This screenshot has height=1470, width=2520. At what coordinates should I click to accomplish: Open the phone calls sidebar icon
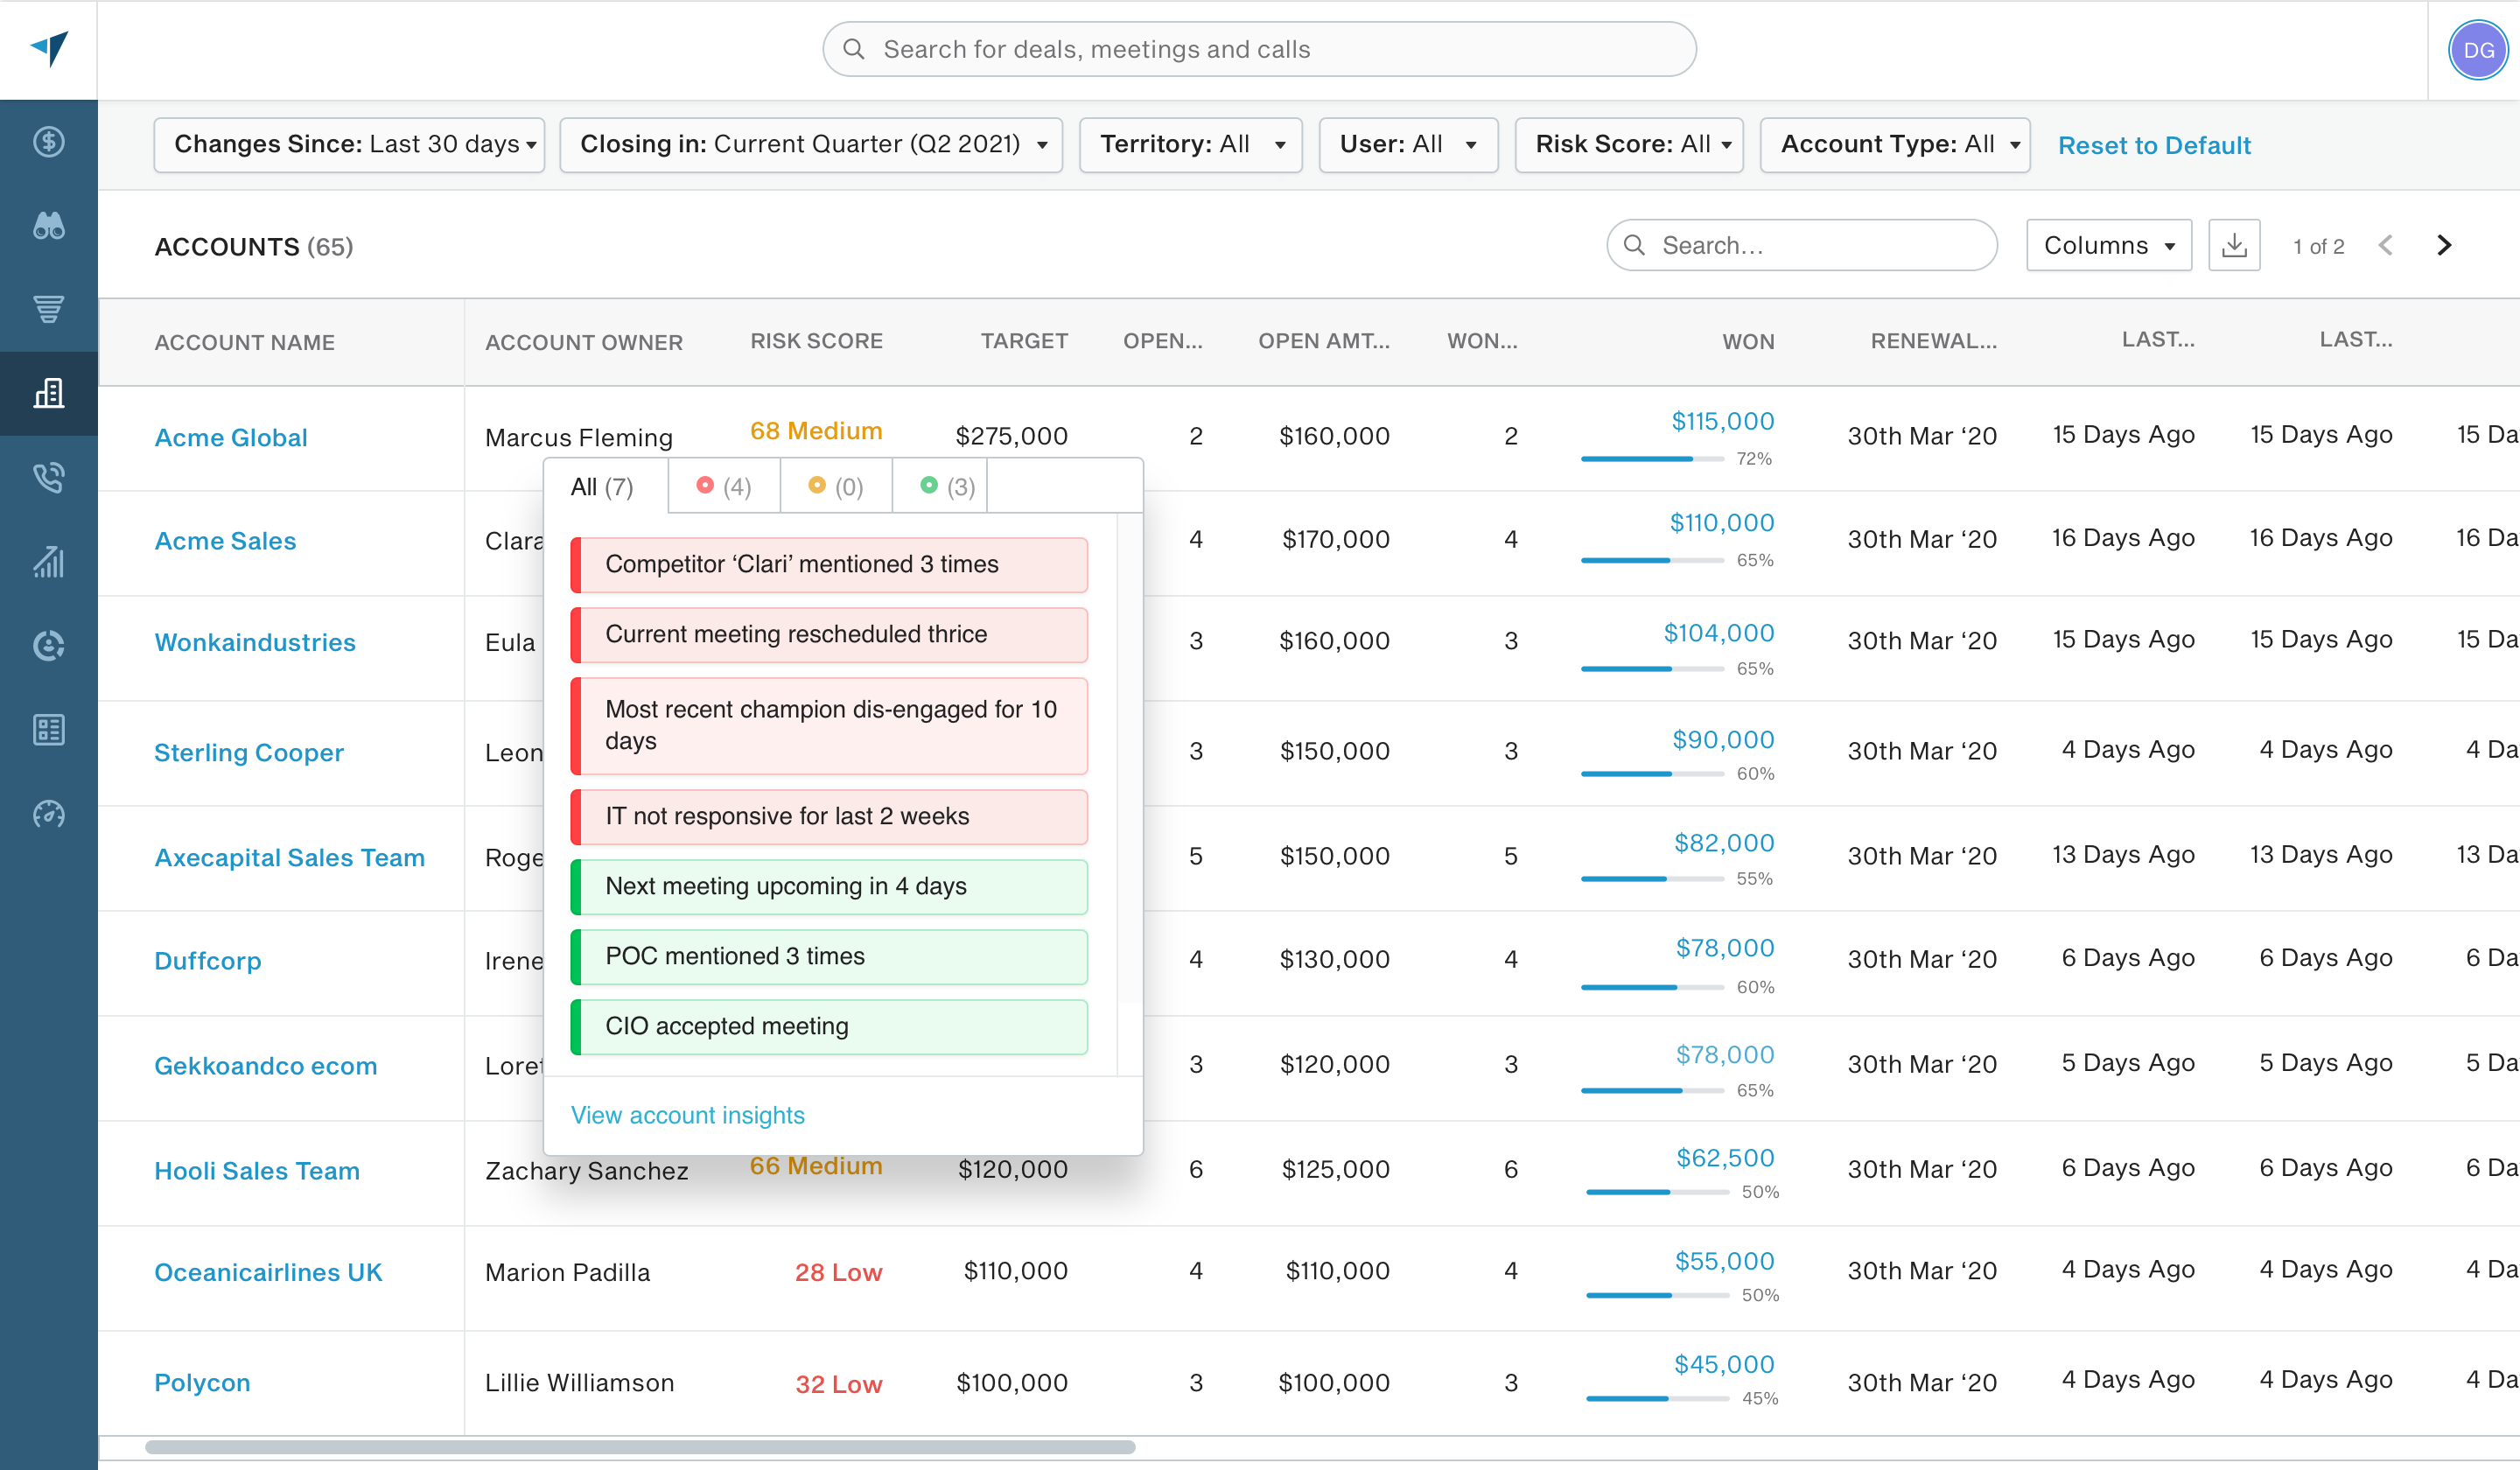click(49, 477)
